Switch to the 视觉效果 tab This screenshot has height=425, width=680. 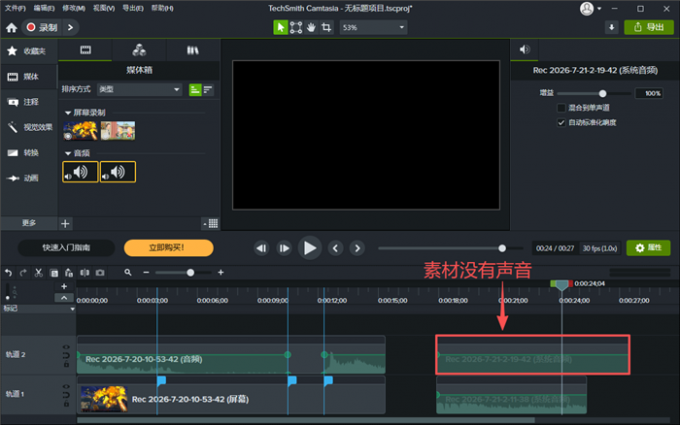tap(29, 127)
